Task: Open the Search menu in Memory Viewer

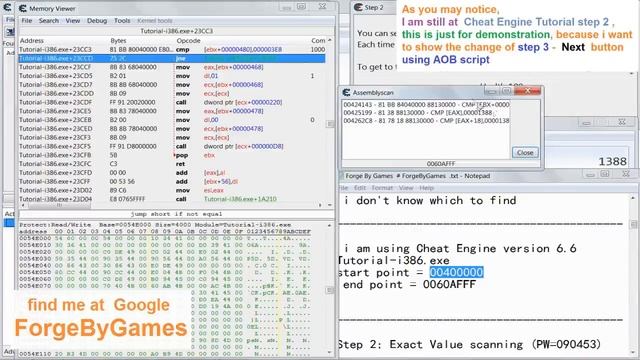Action: 49,20
